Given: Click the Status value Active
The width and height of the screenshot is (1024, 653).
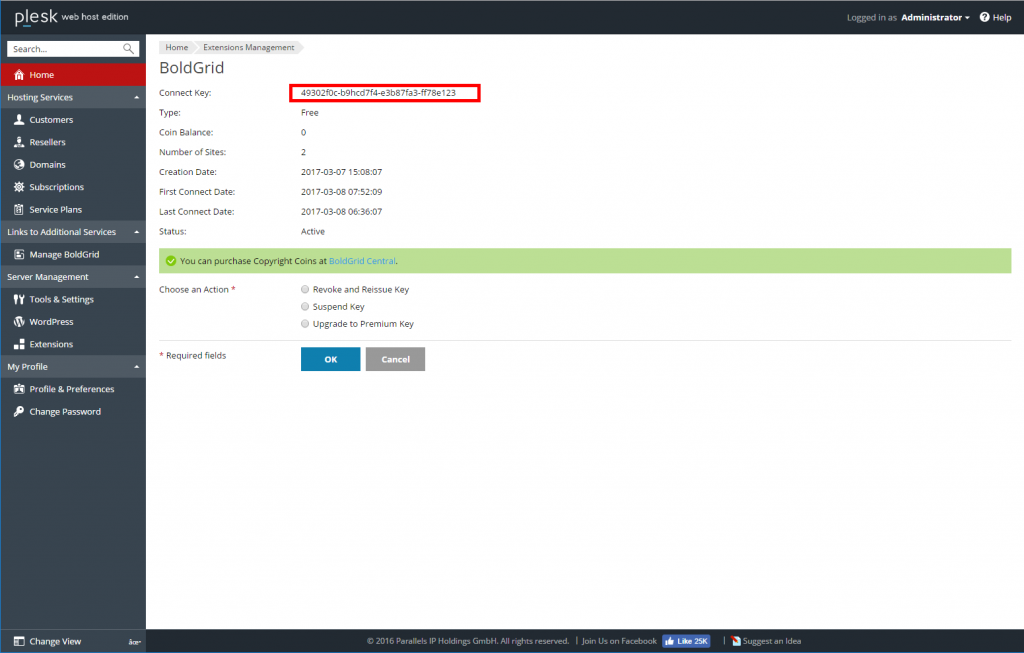Looking at the screenshot, I should point(313,231).
